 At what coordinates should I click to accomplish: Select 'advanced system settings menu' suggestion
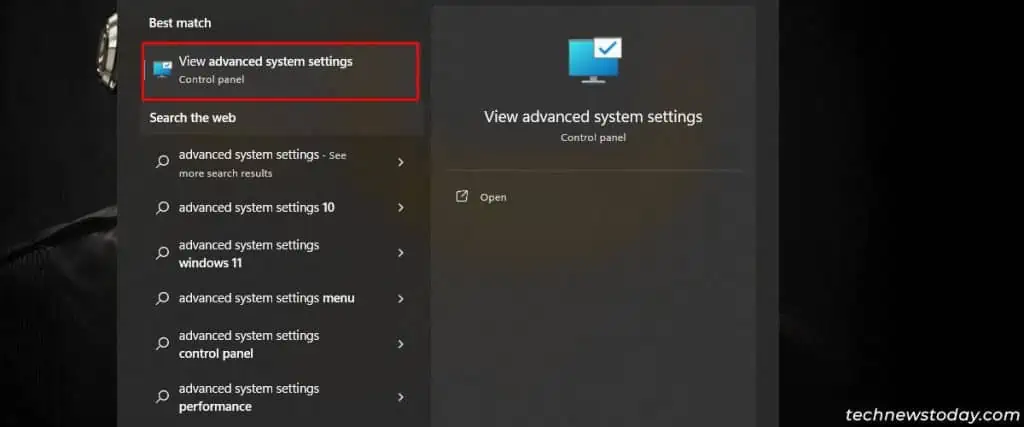282,298
